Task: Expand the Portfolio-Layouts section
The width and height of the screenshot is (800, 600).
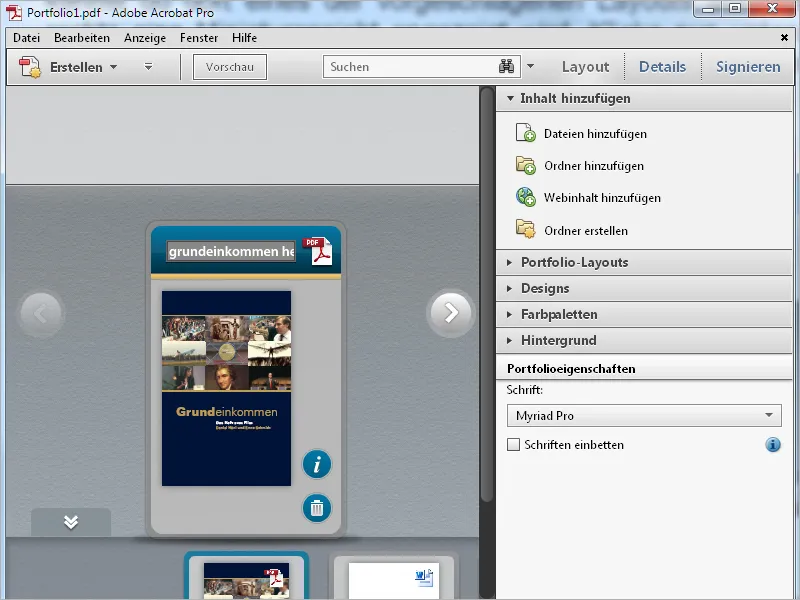Action: [x=644, y=262]
